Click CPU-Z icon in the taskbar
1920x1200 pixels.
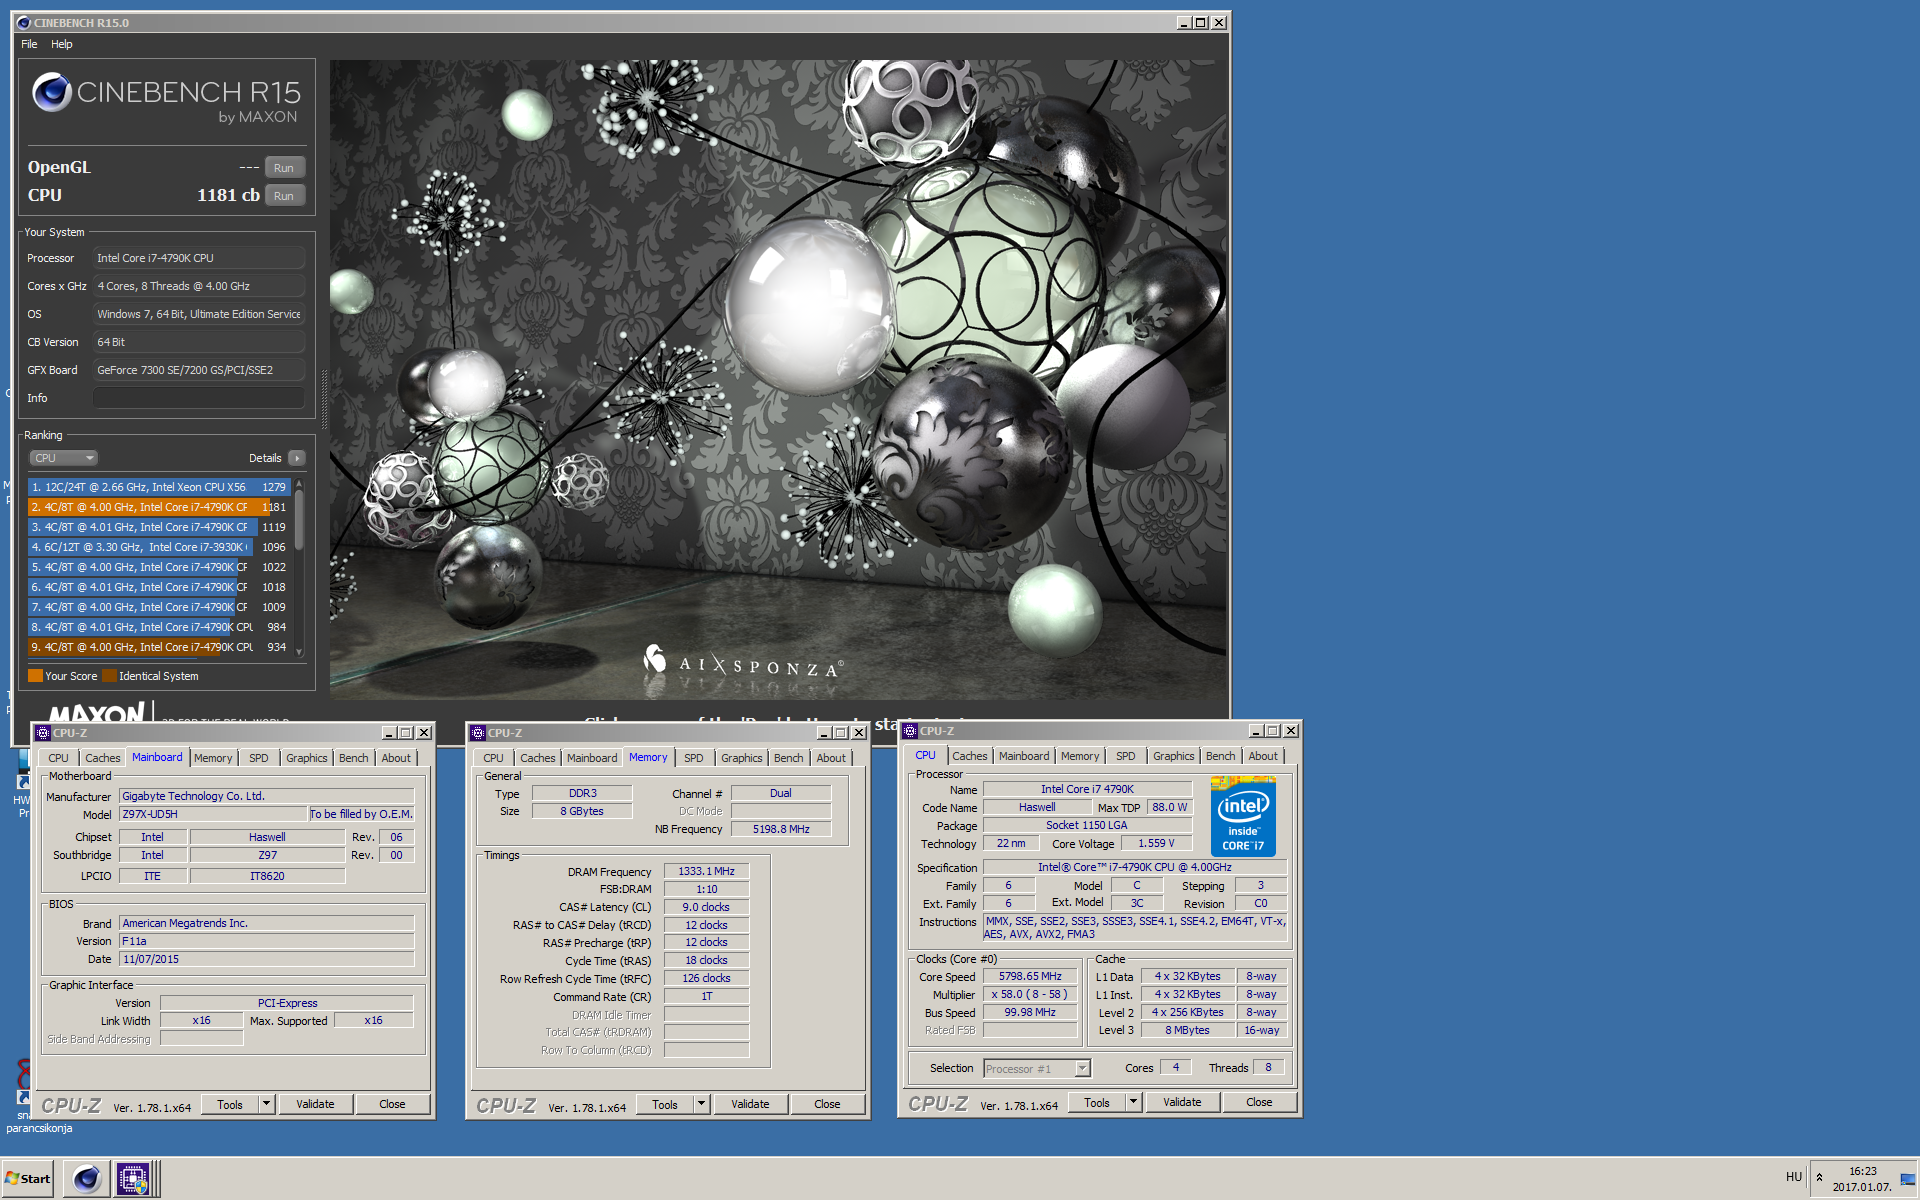132,1179
